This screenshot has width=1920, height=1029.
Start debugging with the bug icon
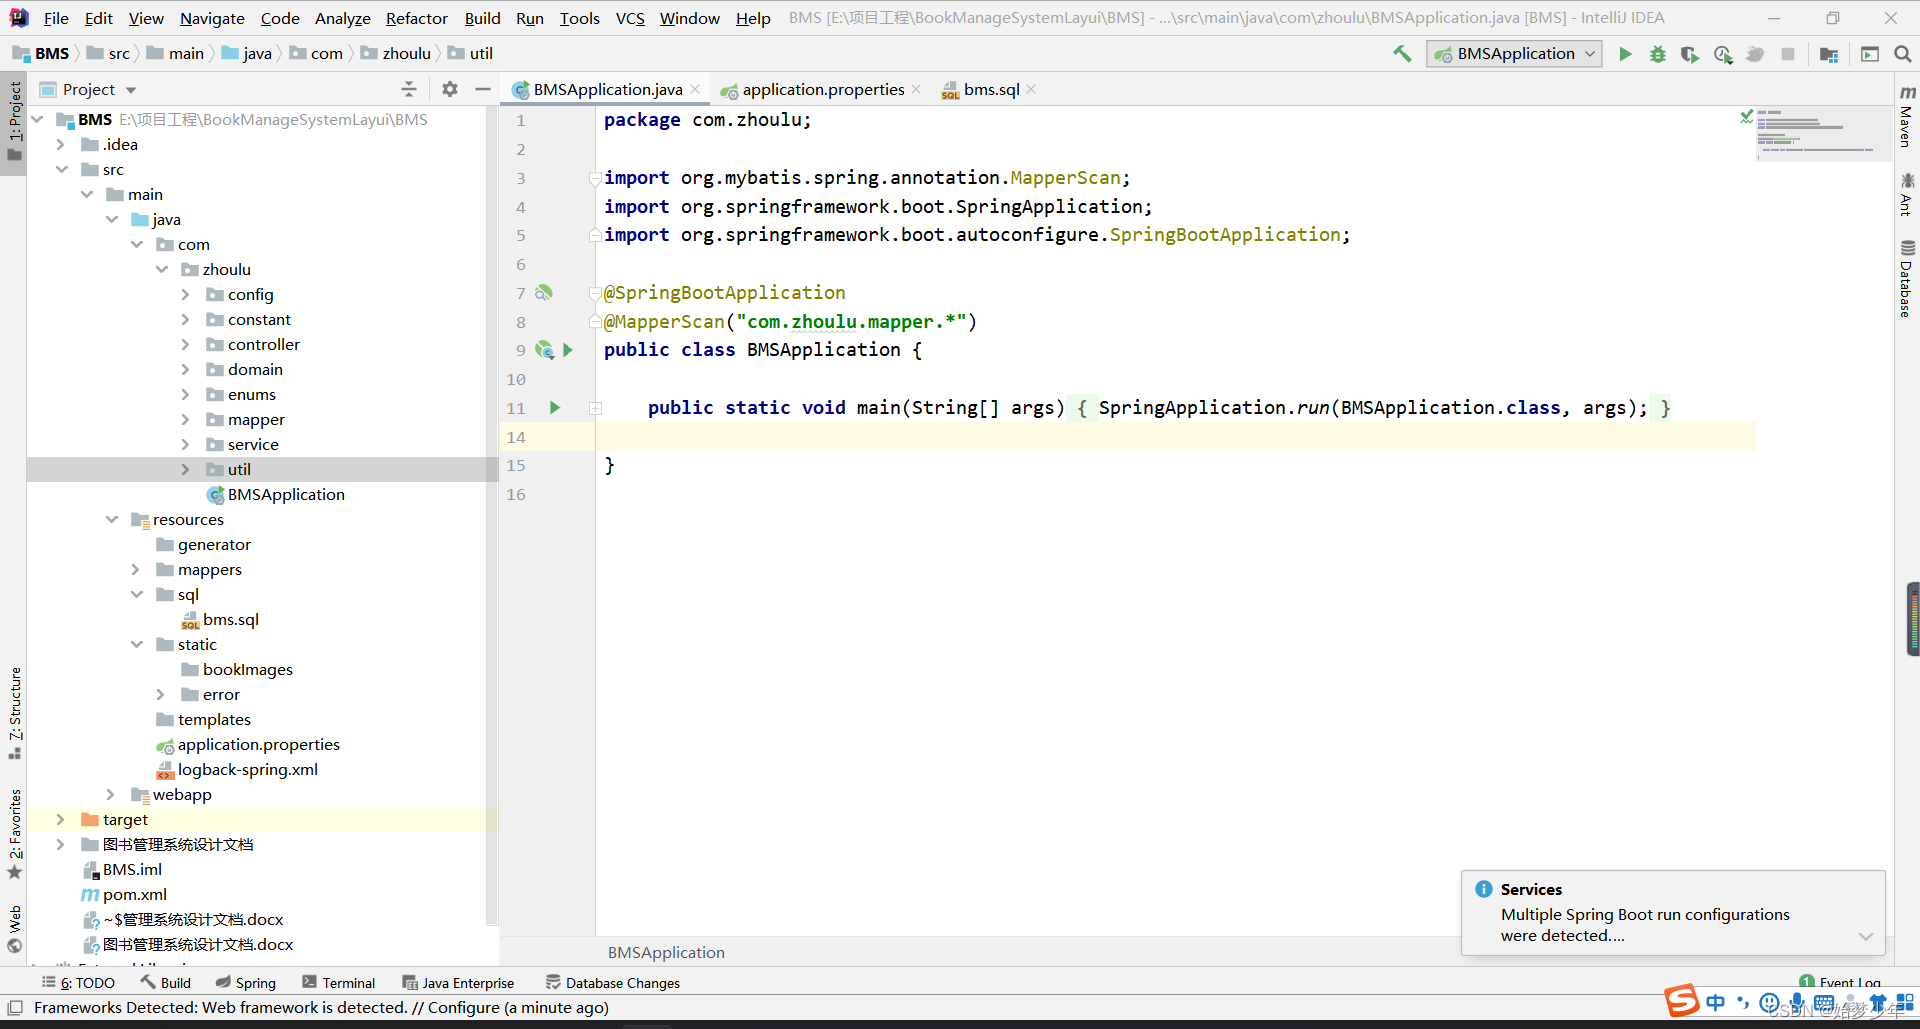1657,54
